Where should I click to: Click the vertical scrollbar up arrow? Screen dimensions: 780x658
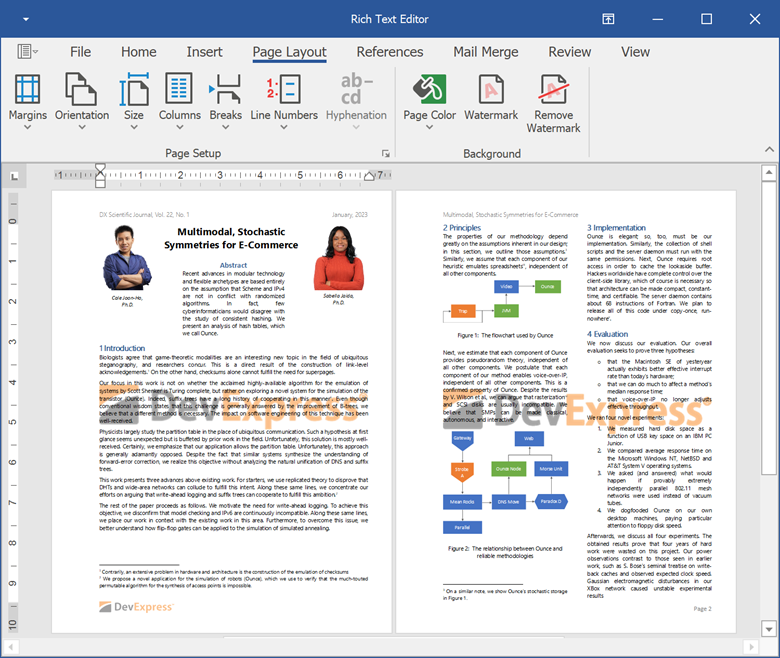[x=769, y=173]
